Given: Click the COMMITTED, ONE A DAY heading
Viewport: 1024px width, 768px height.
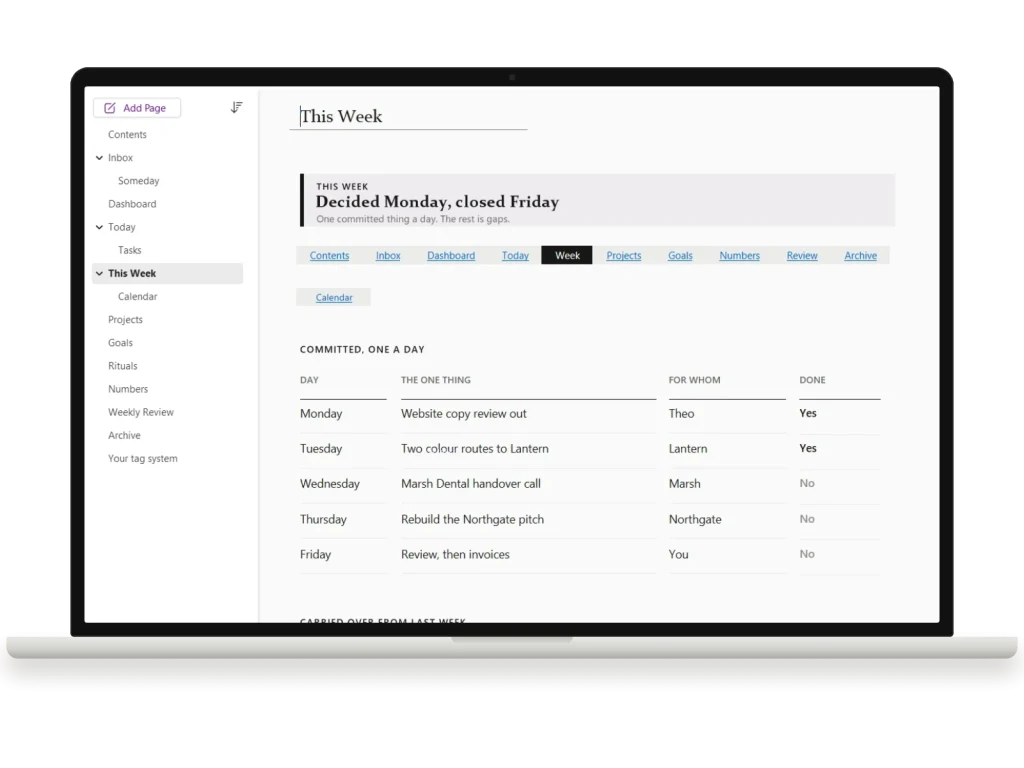Looking at the screenshot, I should pos(362,349).
